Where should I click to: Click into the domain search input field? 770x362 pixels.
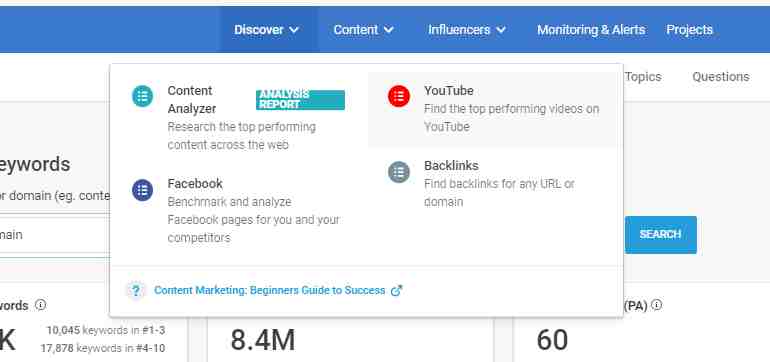55,235
